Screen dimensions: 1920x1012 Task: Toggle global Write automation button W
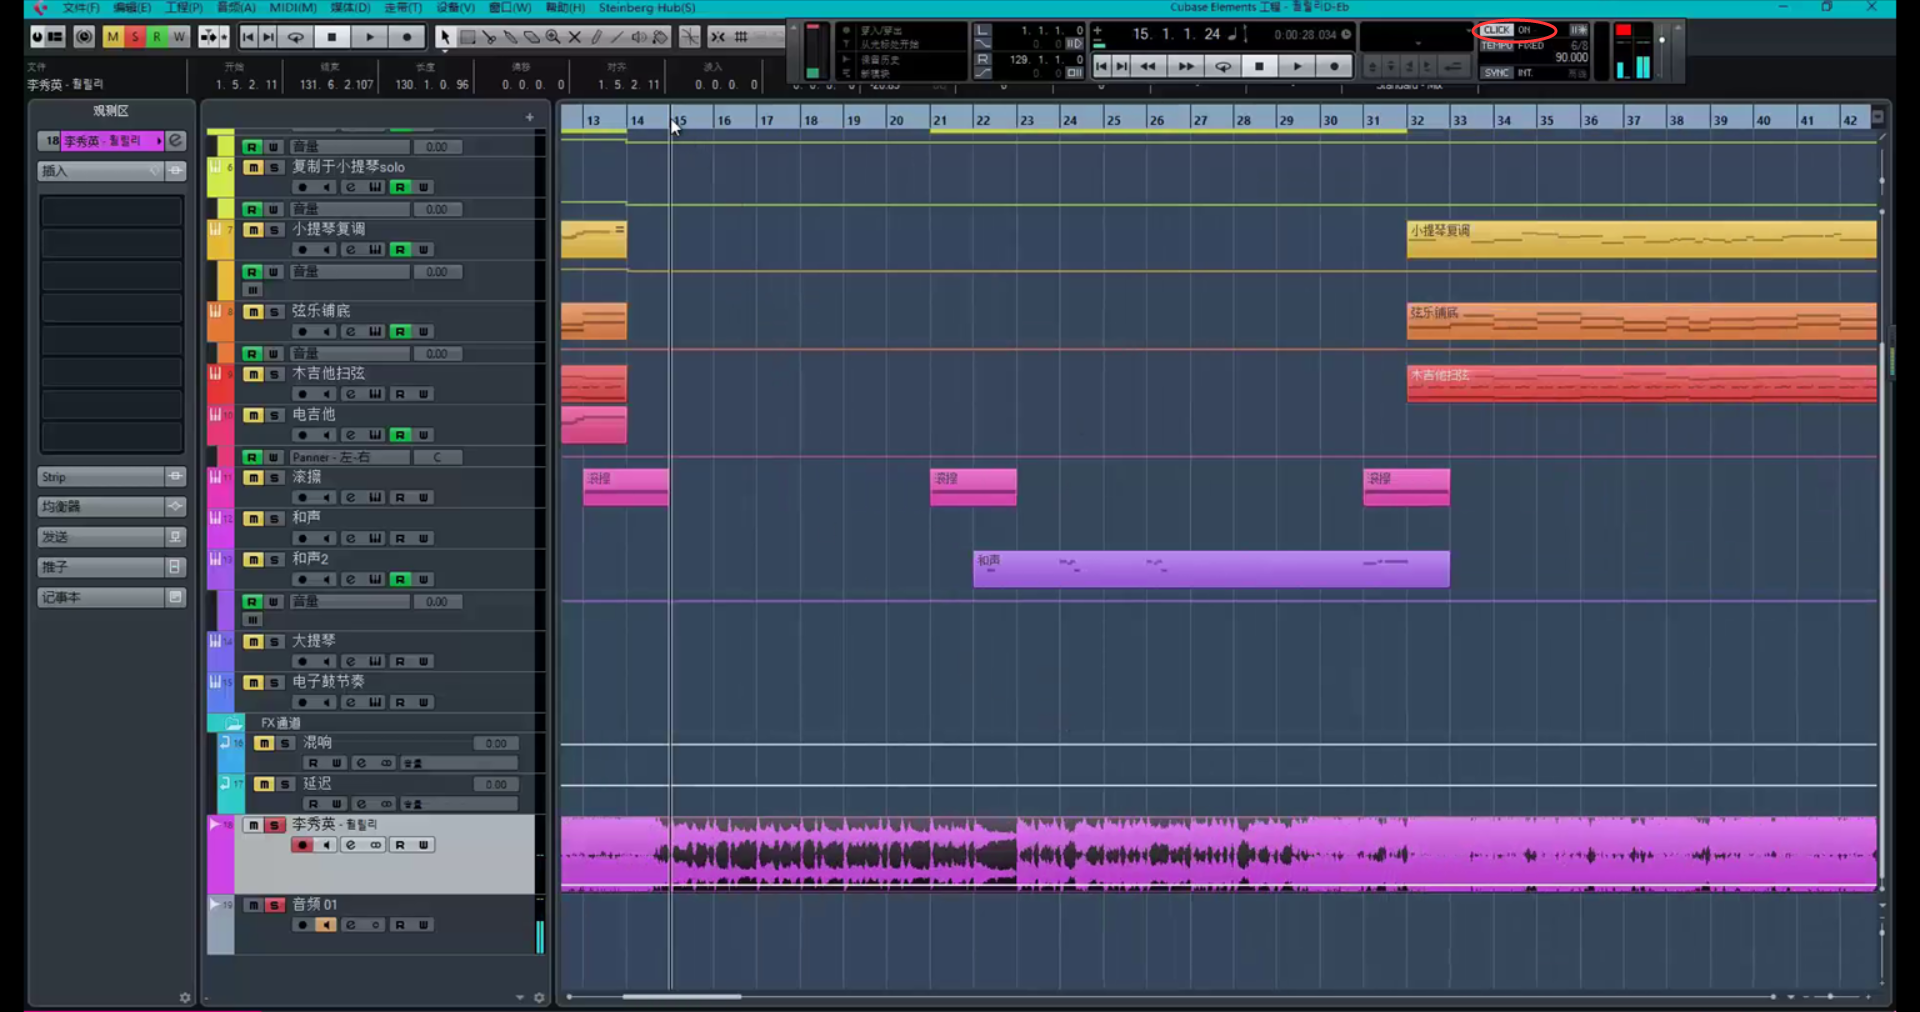tap(179, 37)
